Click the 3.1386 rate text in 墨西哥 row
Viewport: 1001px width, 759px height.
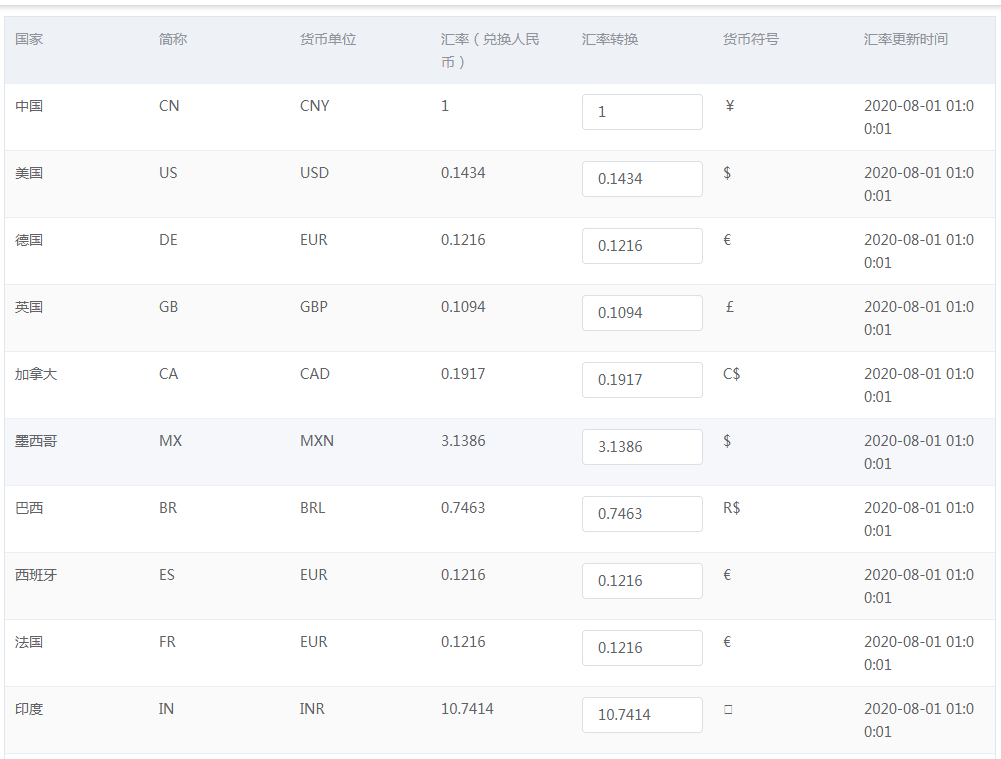click(463, 441)
